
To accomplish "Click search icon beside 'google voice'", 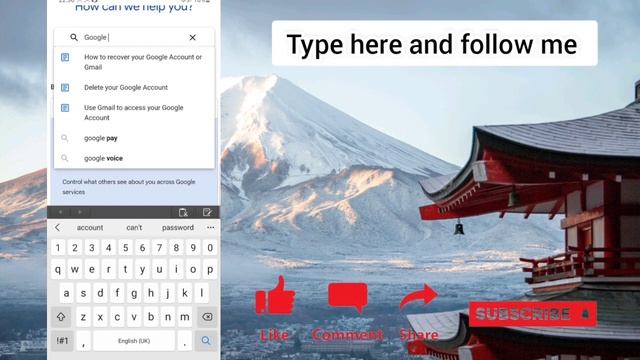I will (64, 158).
